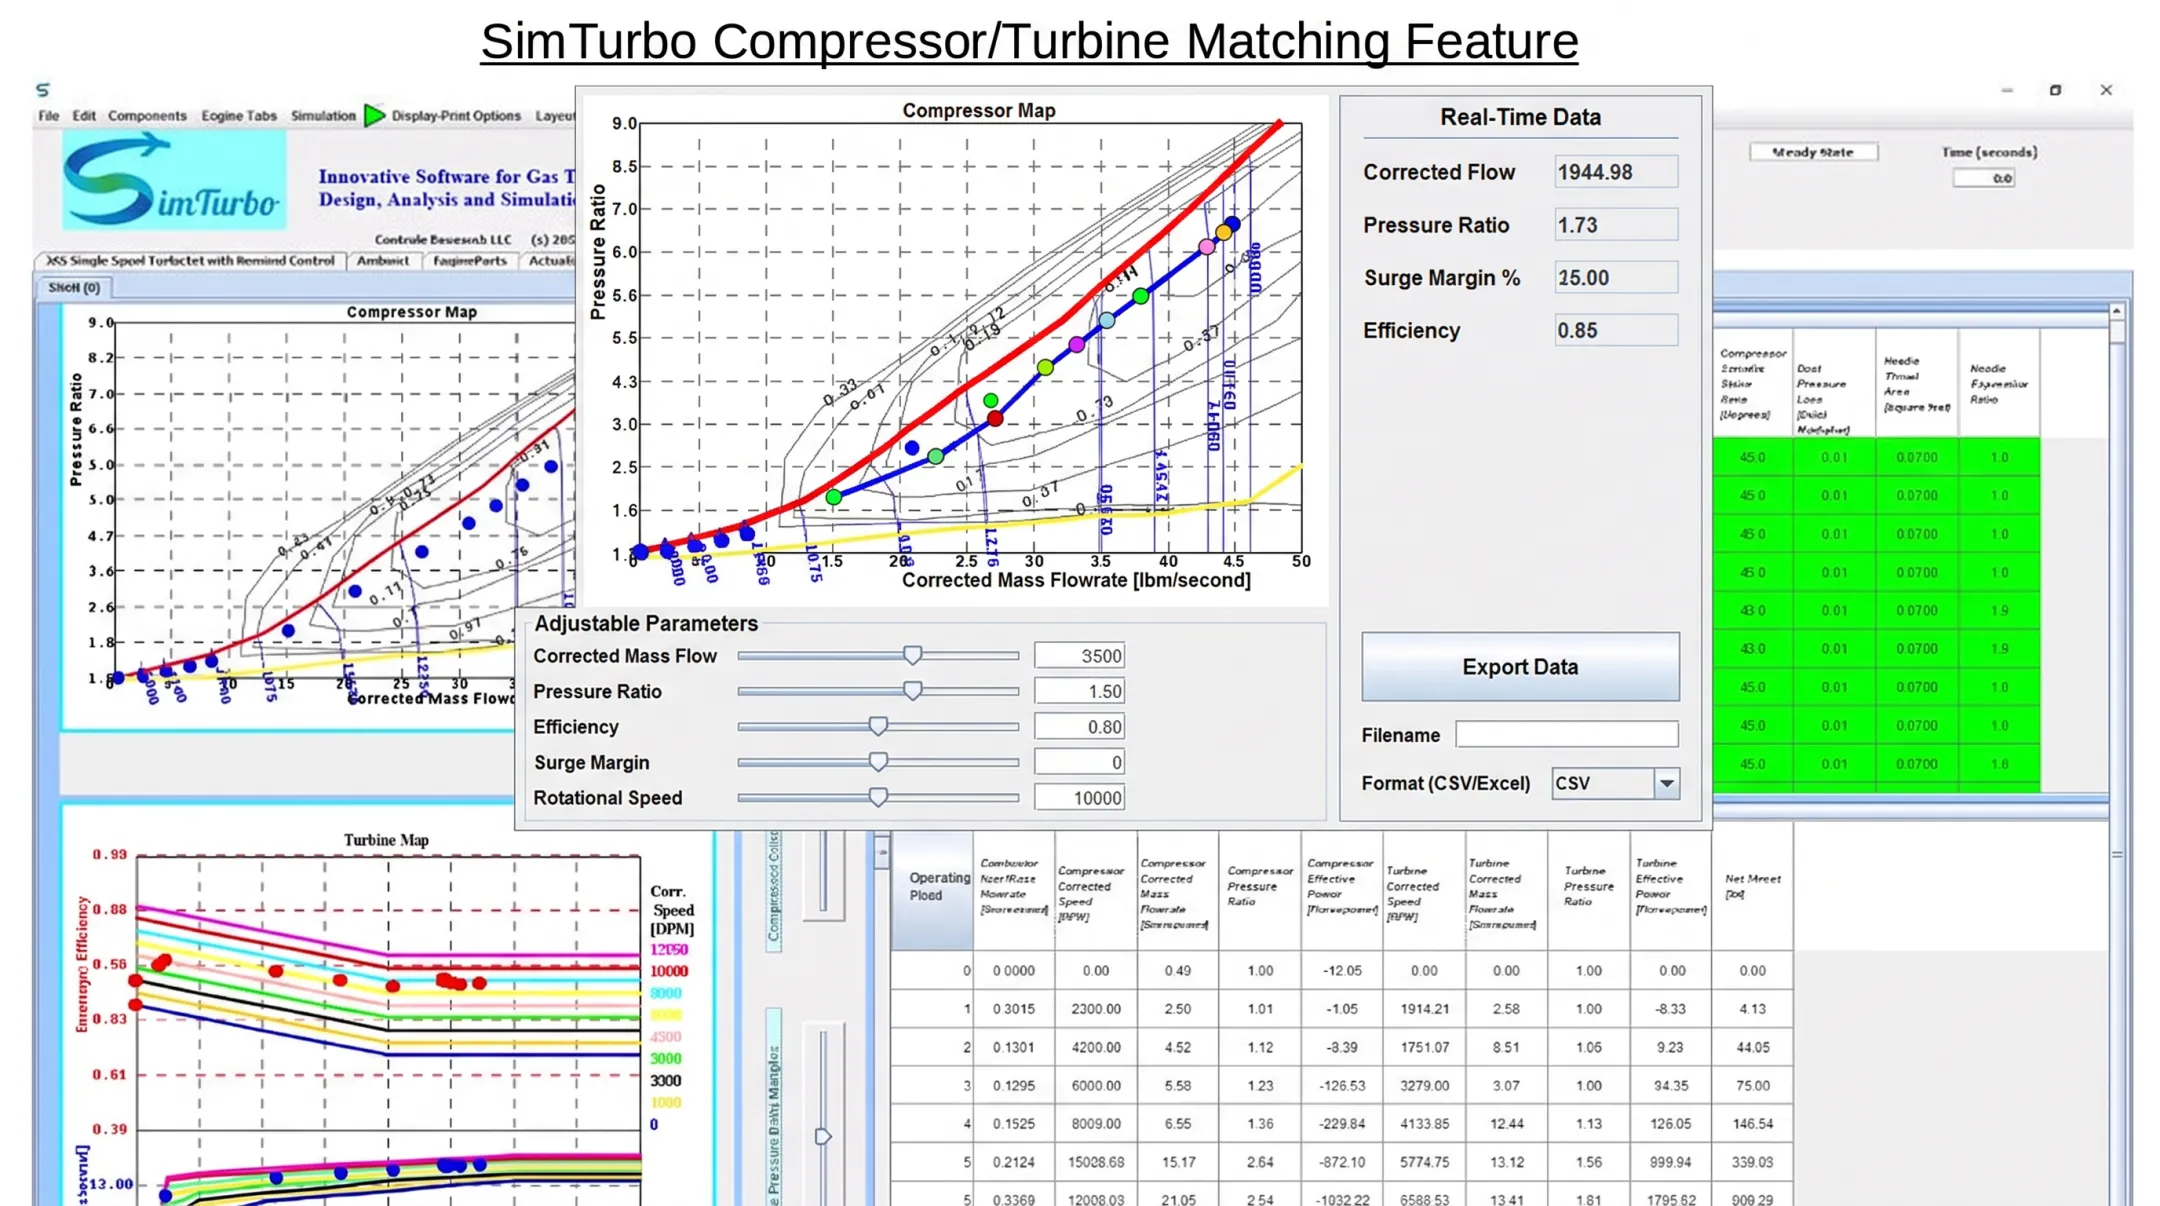Click the green Run simulation play icon
Screen dimensions: 2160x1206
click(375, 116)
